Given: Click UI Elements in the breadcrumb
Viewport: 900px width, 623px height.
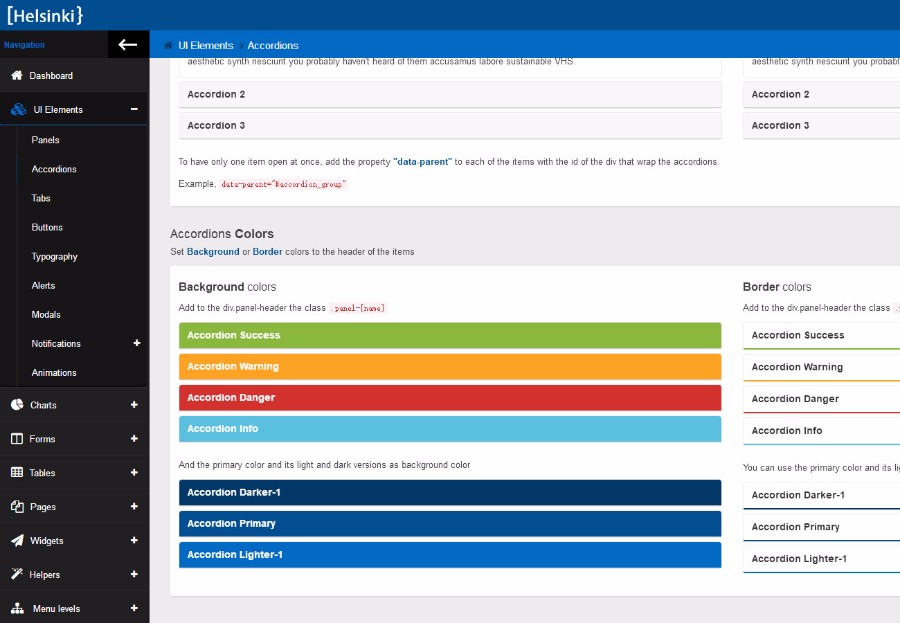Looking at the screenshot, I should (205, 45).
